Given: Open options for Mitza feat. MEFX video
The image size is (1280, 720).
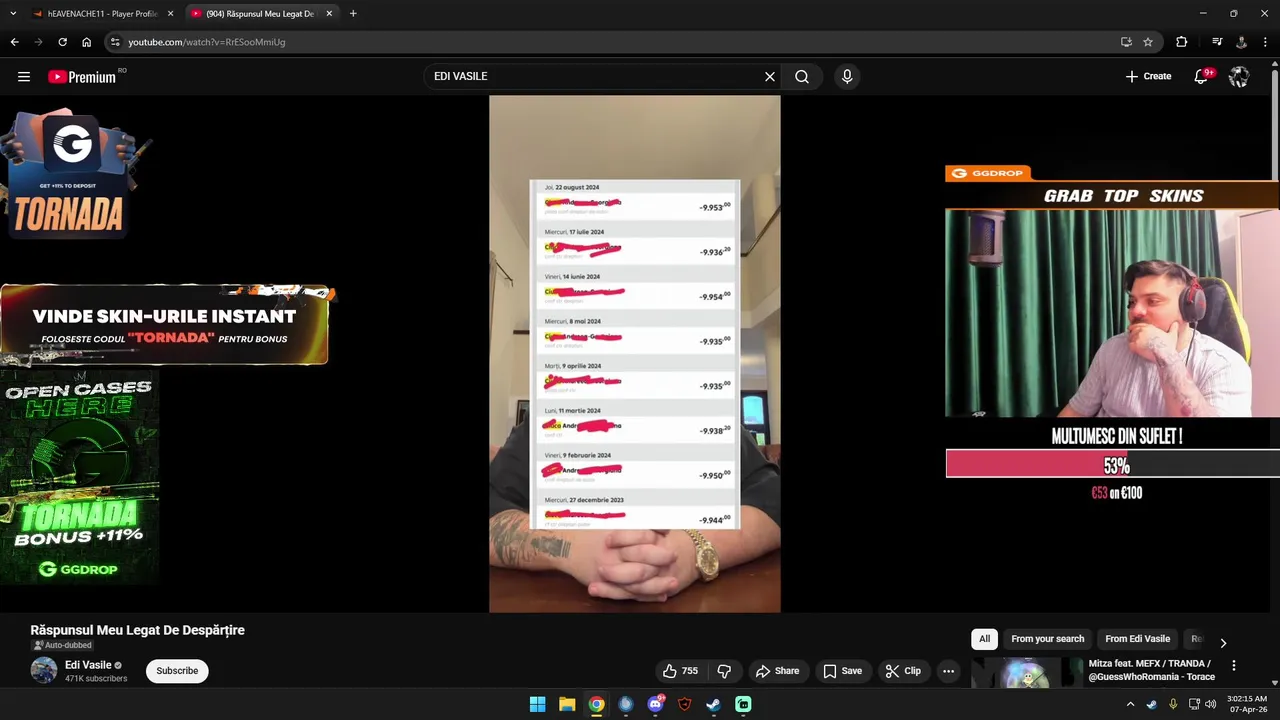Looking at the screenshot, I should pyautogui.click(x=1233, y=665).
